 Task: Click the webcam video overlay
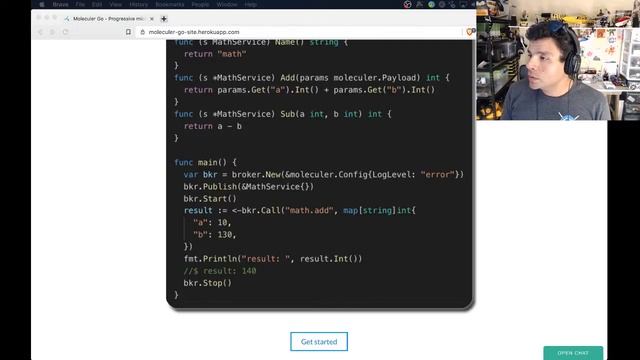click(x=558, y=60)
